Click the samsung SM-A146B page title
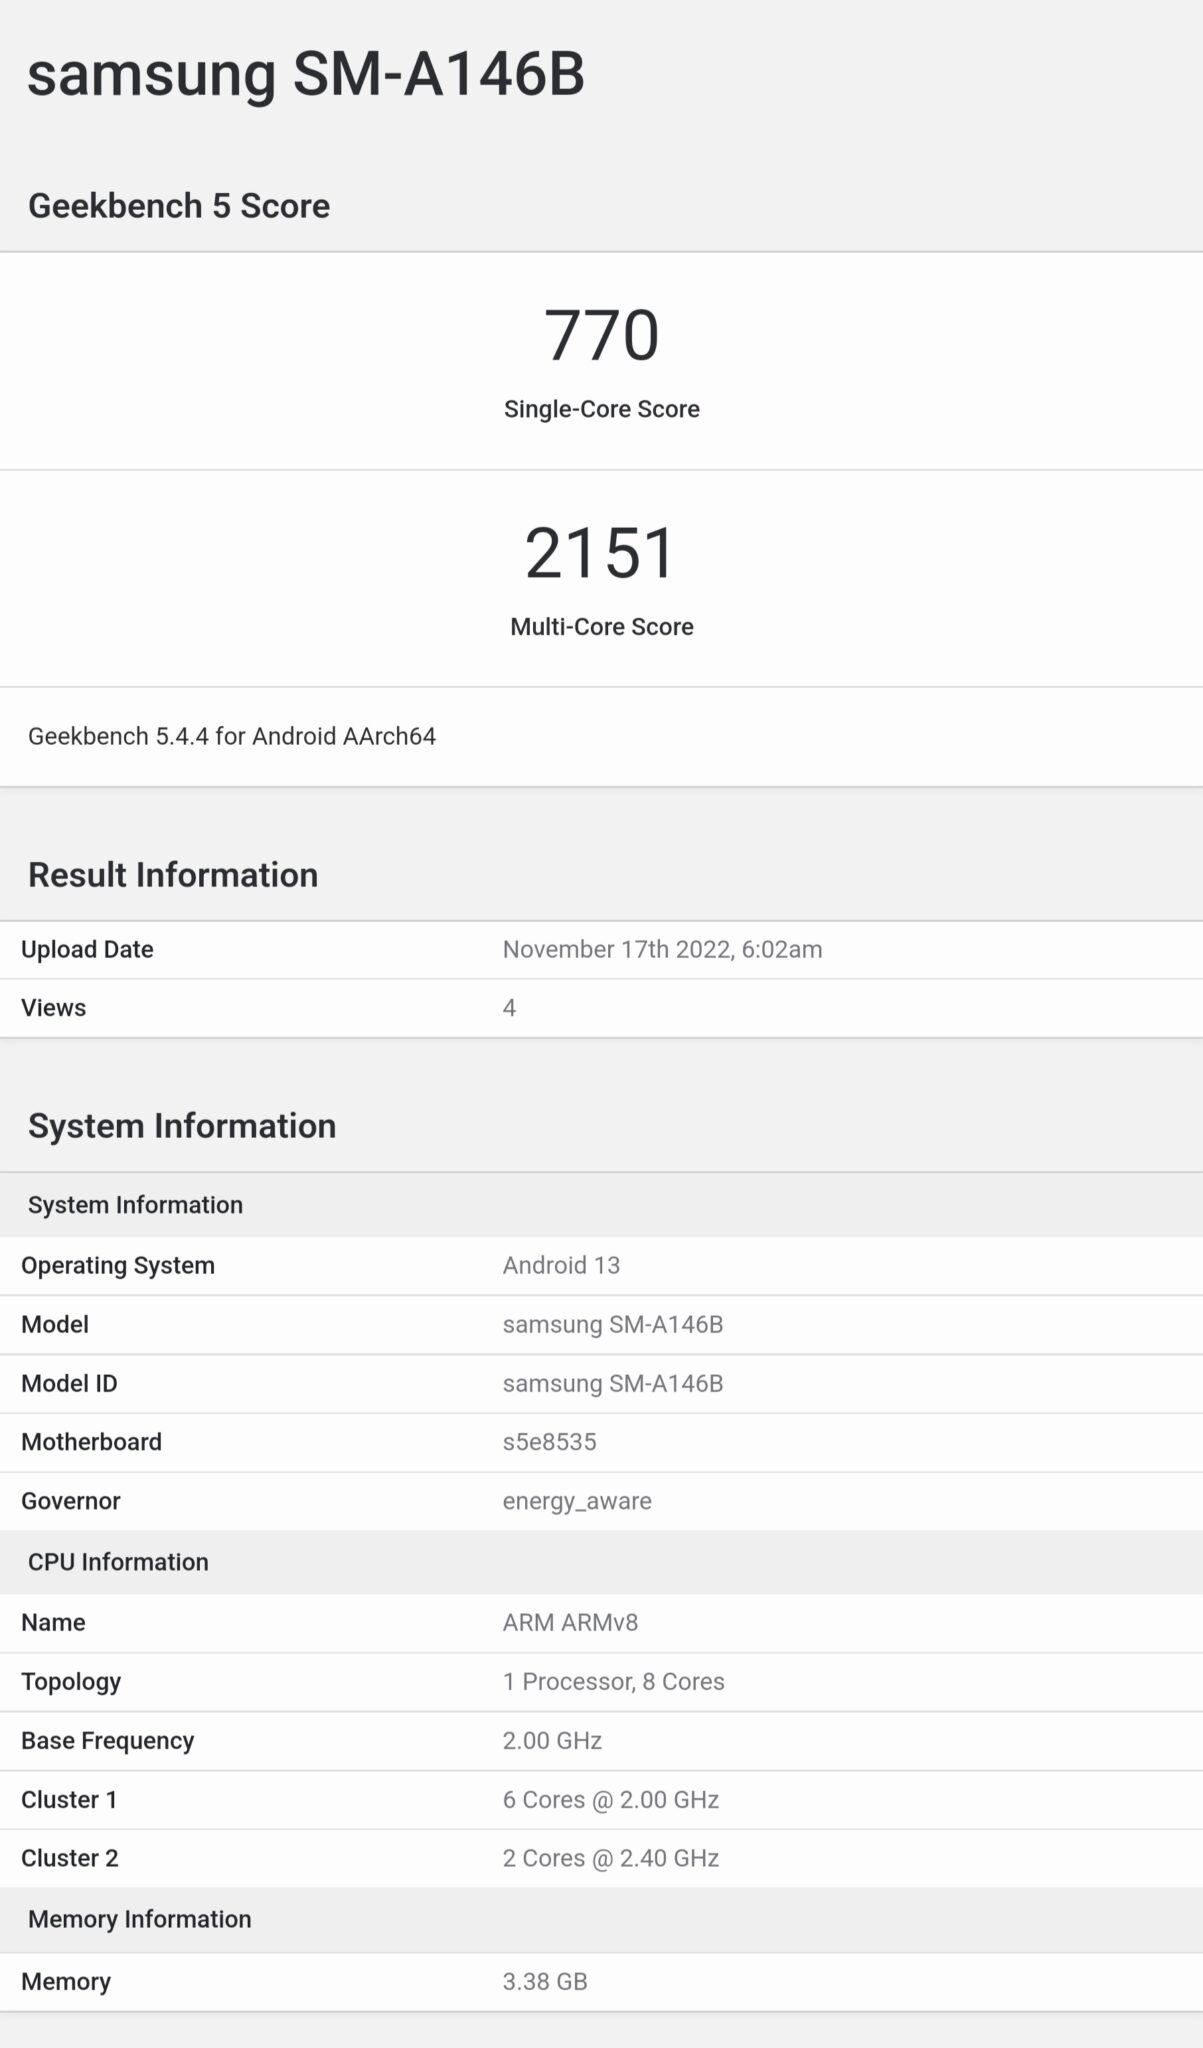 pos(305,75)
